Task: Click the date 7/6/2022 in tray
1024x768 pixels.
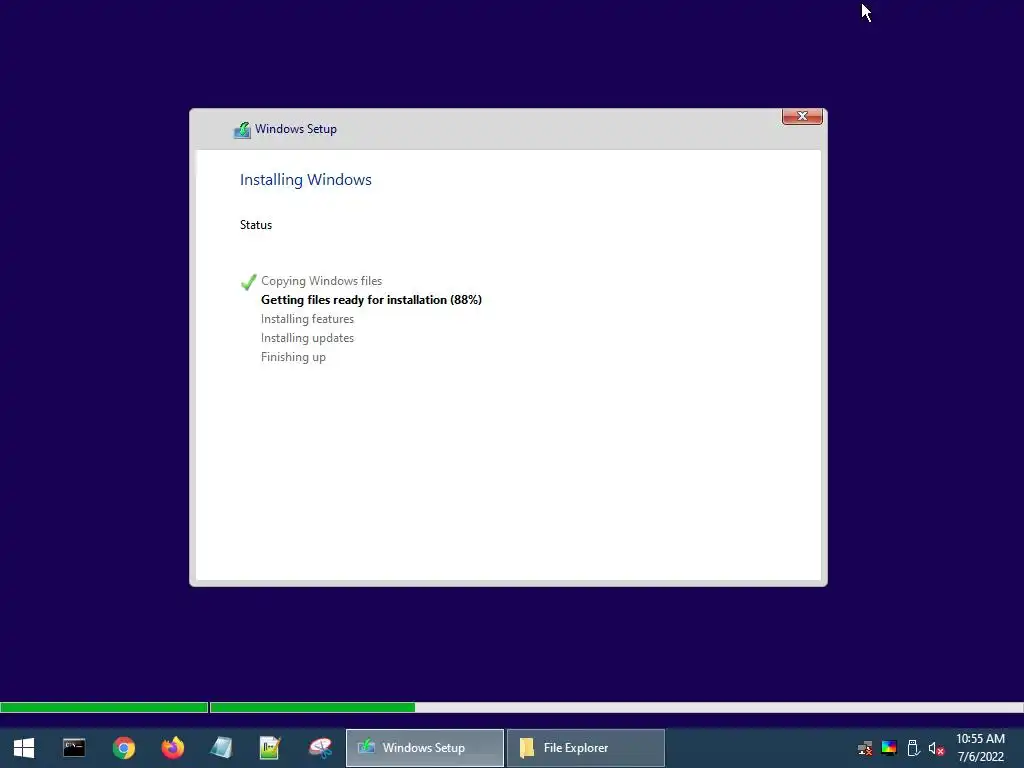Action: [x=980, y=757]
